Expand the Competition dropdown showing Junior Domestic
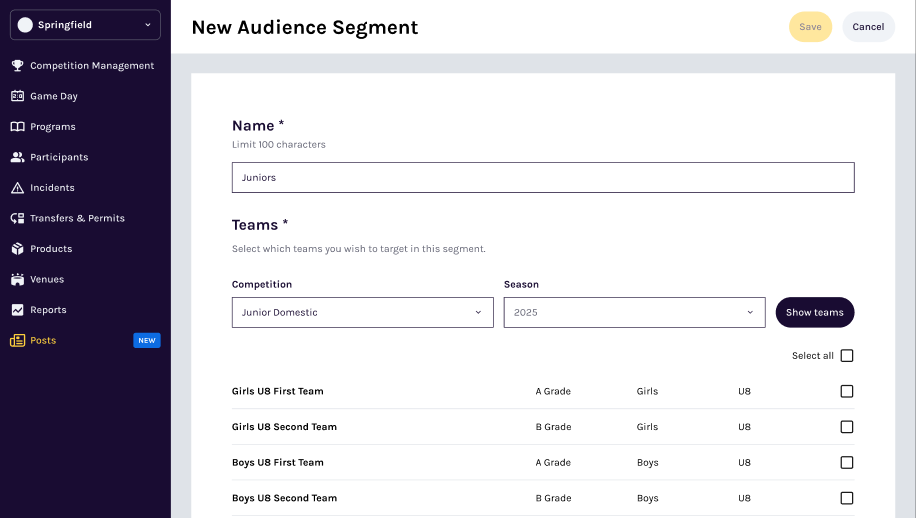Viewport: 916px width, 518px height. point(362,312)
